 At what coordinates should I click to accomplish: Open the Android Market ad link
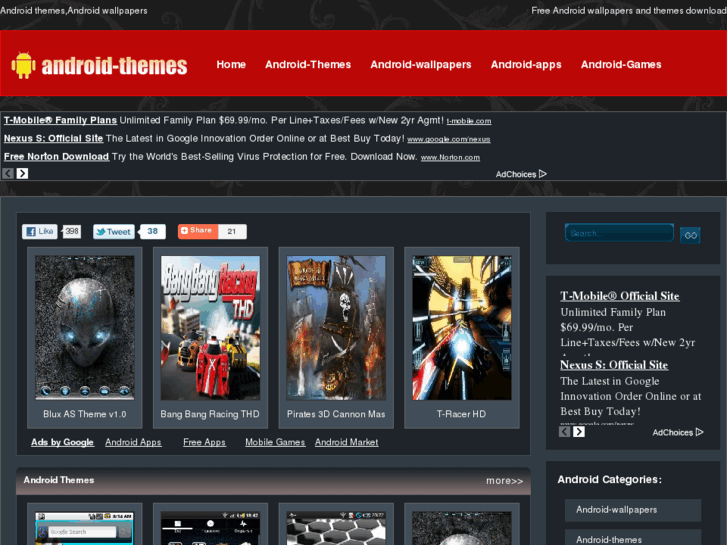(347, 442)
